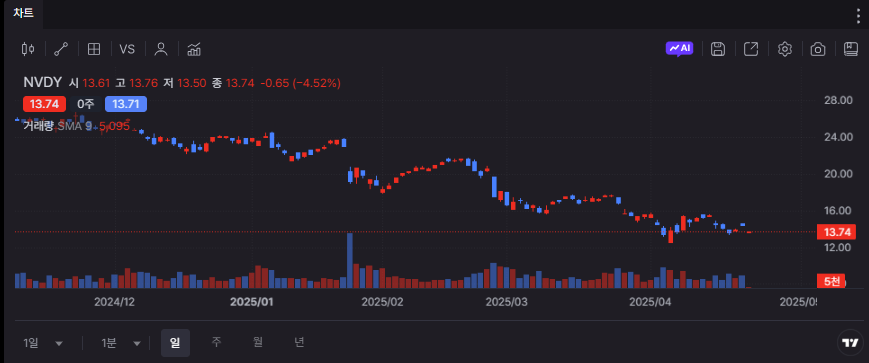Click the 20.00 price axis label
Screen dimensions: 869x363
[x=838, y=173]
